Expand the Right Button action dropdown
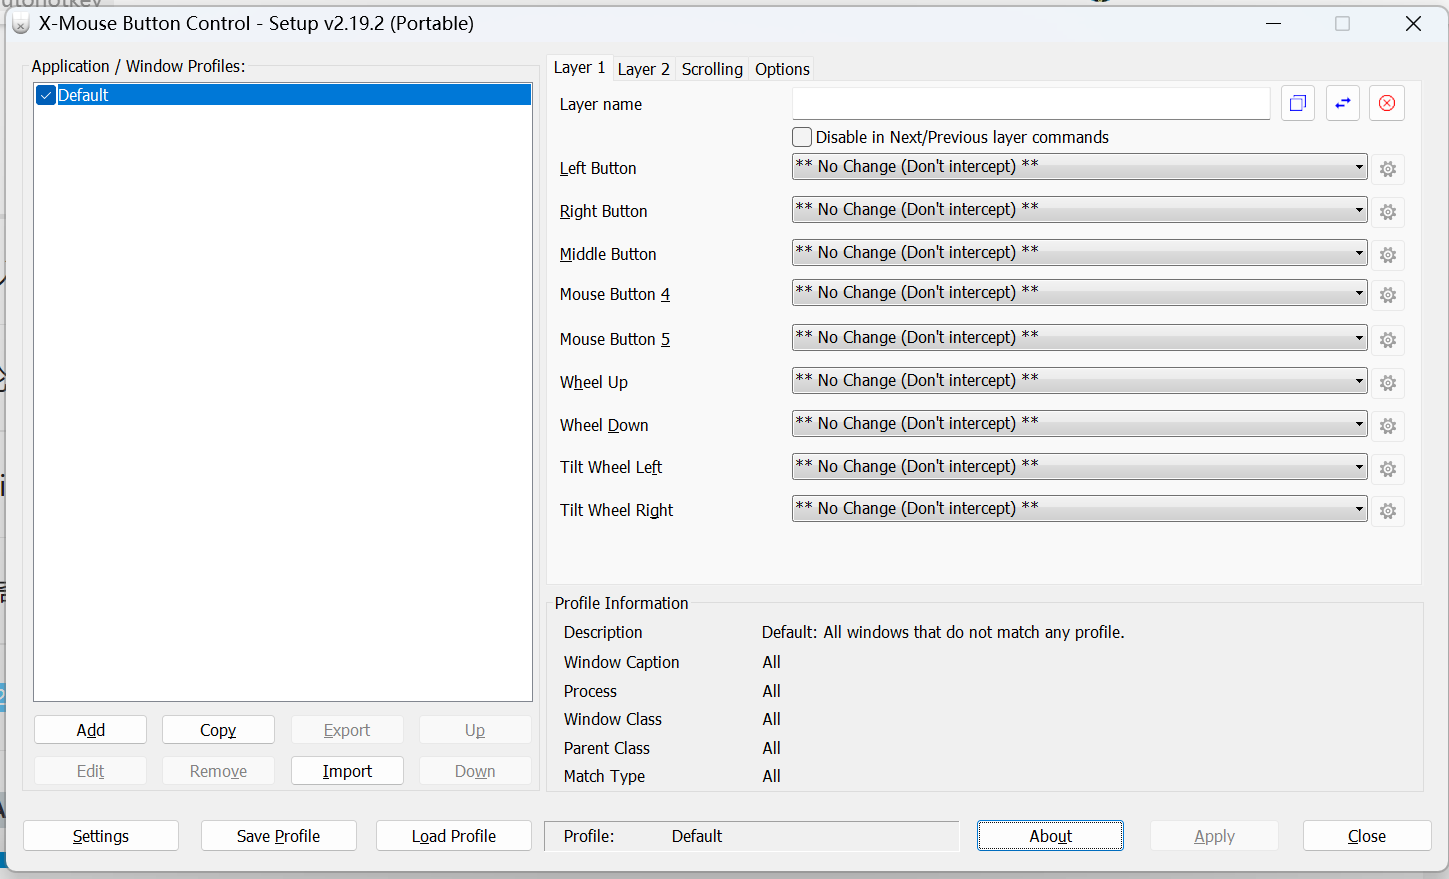This screenshot has height=879, width=1449. pos(1079,210)
